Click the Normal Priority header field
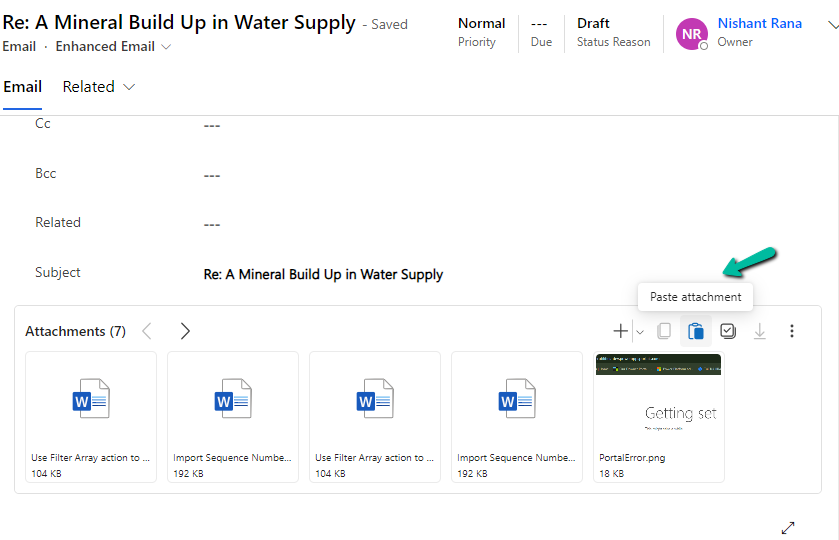Image resolution: width=839 pixels, height=540 pixels. coord(481,33)
